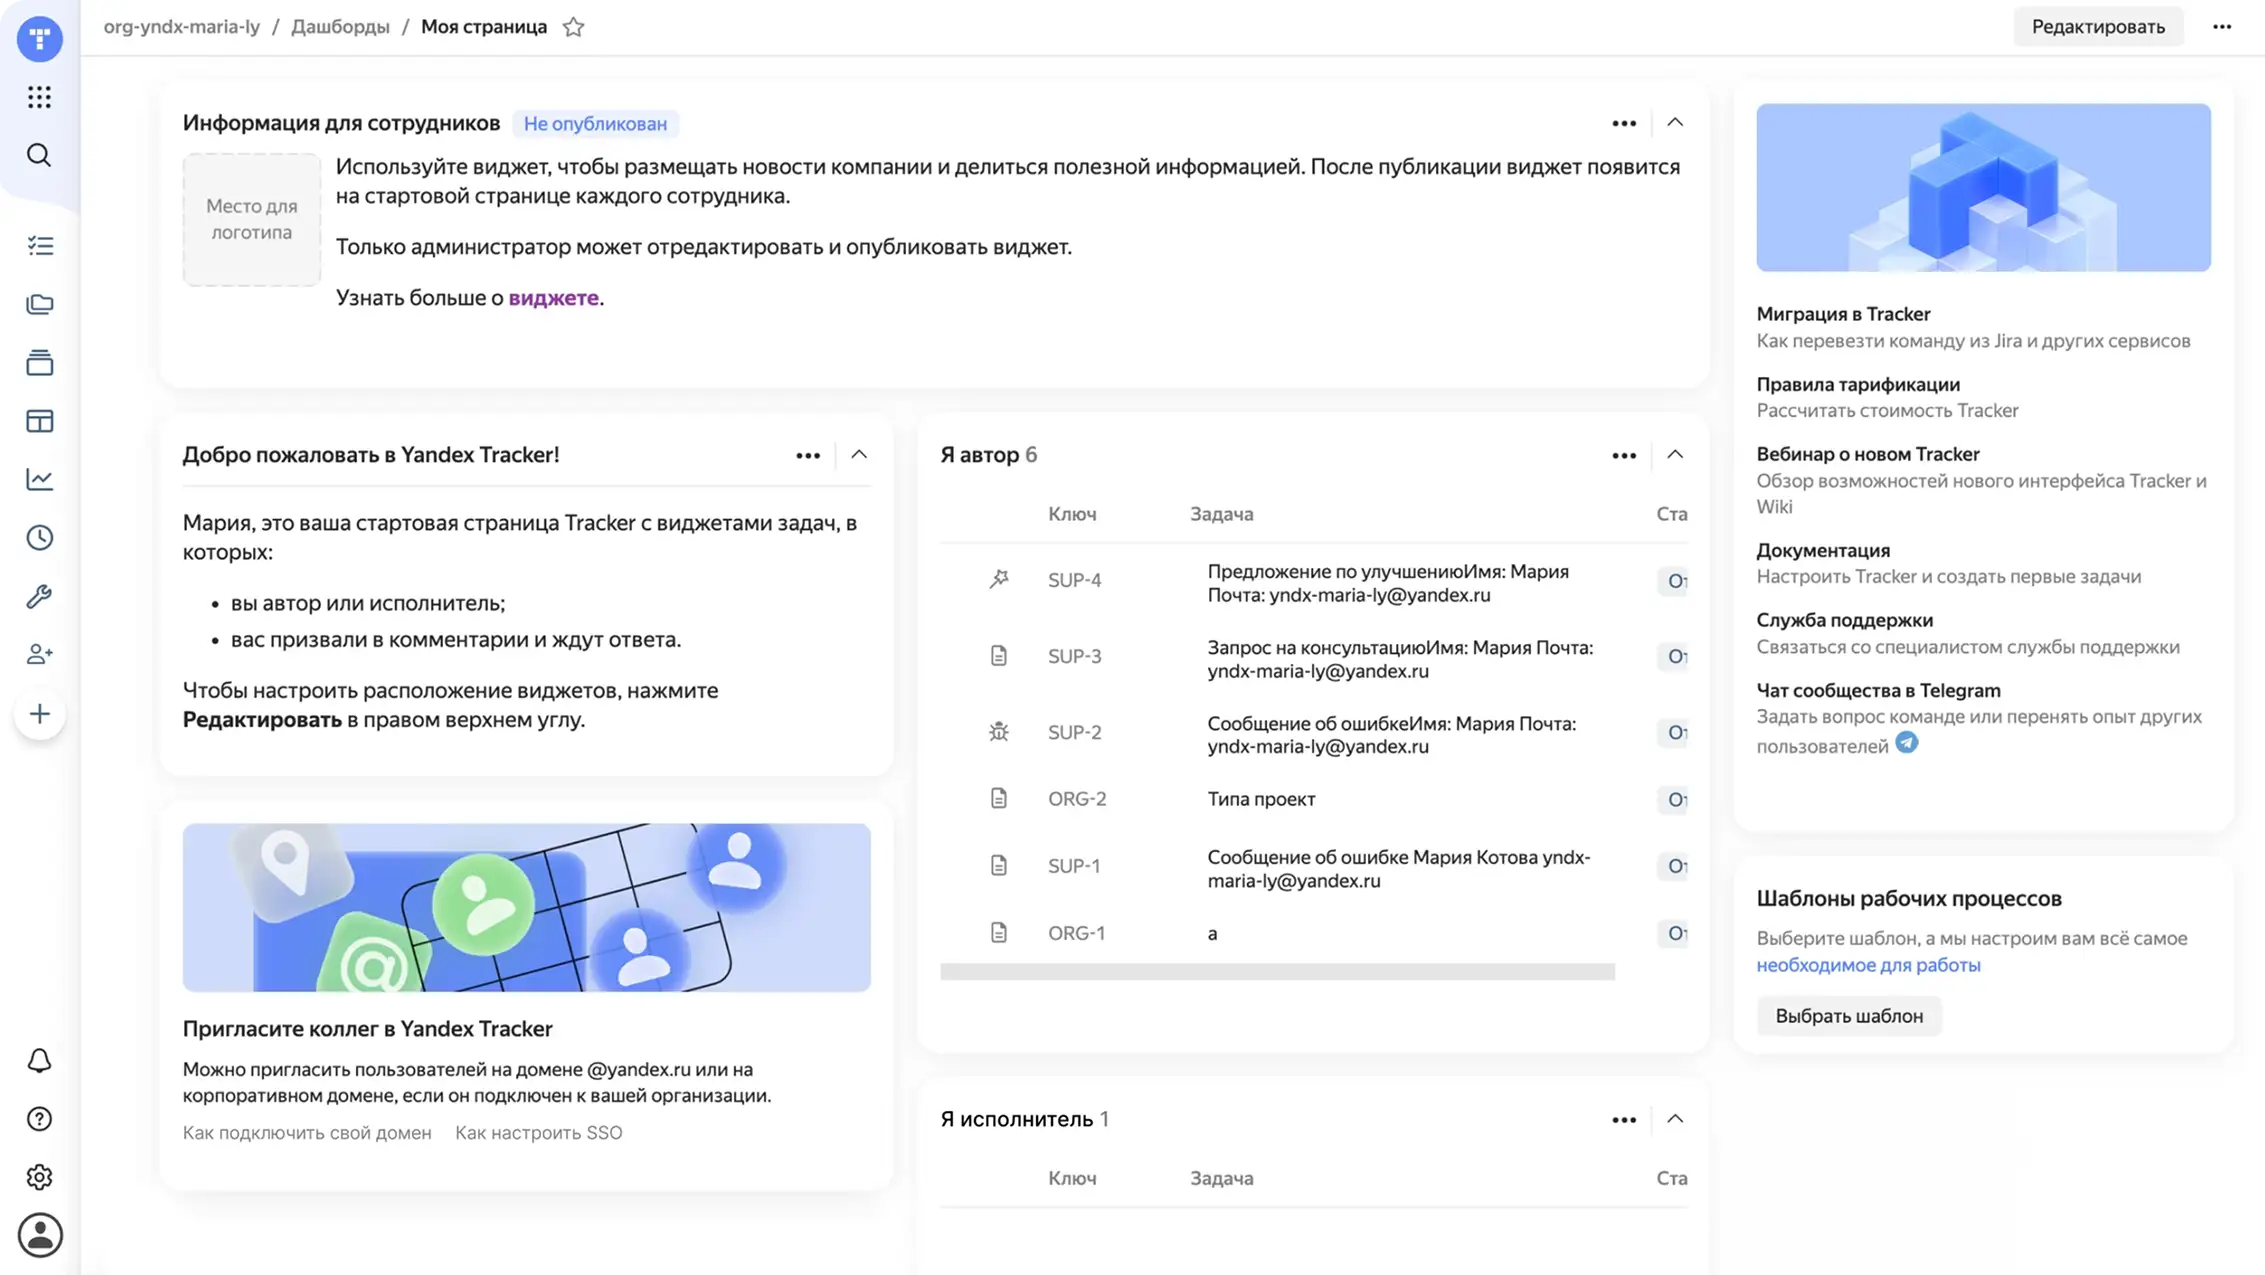Open the Дашборды breadcrumb
The height and width of the screenshot is (1275, 2265).
pos(340,27)
